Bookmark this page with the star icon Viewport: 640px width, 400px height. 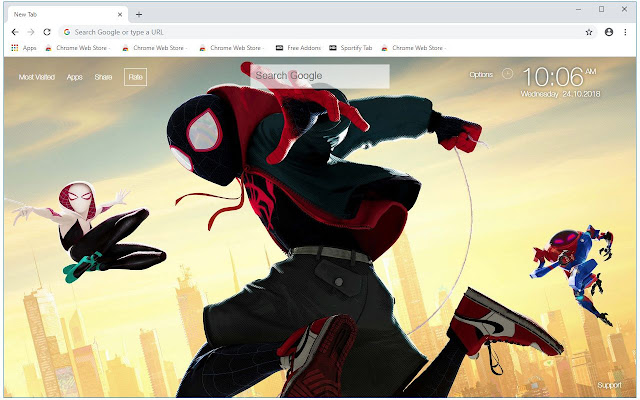tap(589, 32)
